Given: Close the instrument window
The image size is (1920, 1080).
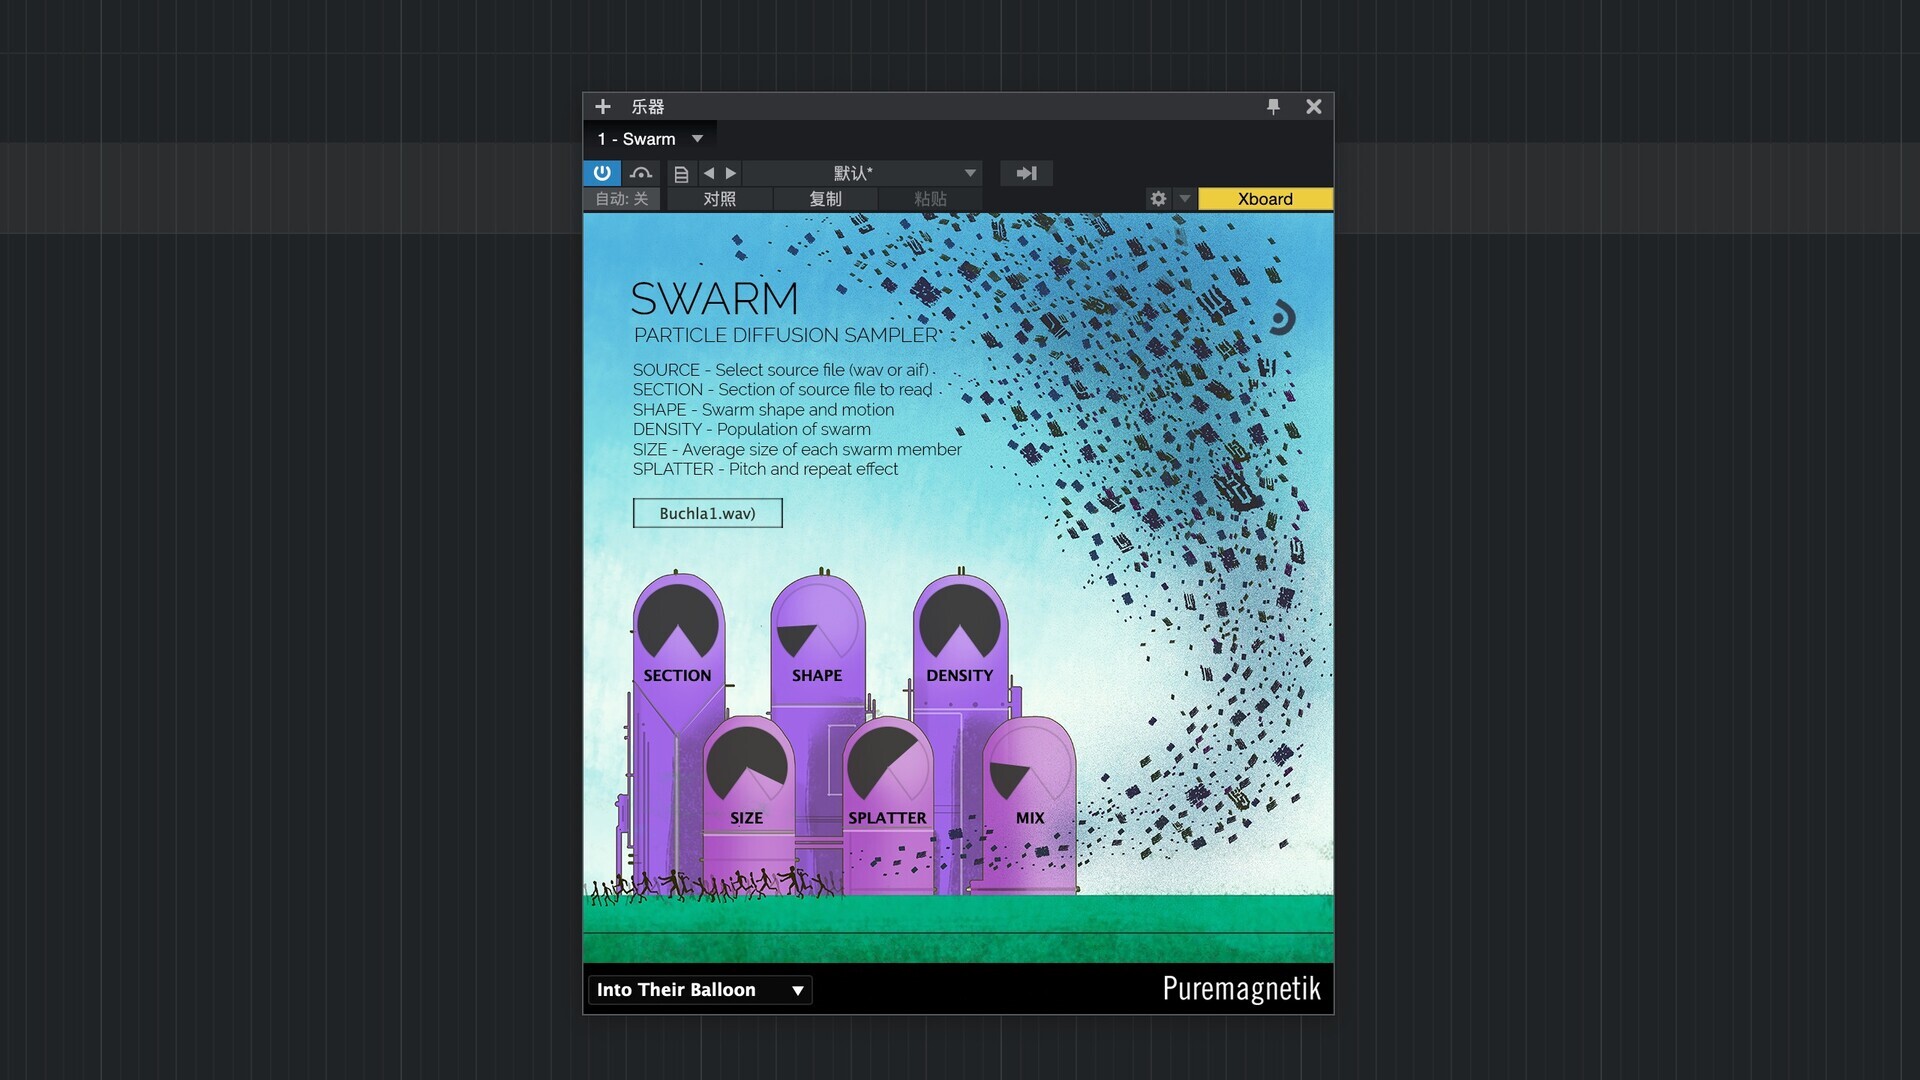Looking at the screenshot, I should tap(1314, 106).
